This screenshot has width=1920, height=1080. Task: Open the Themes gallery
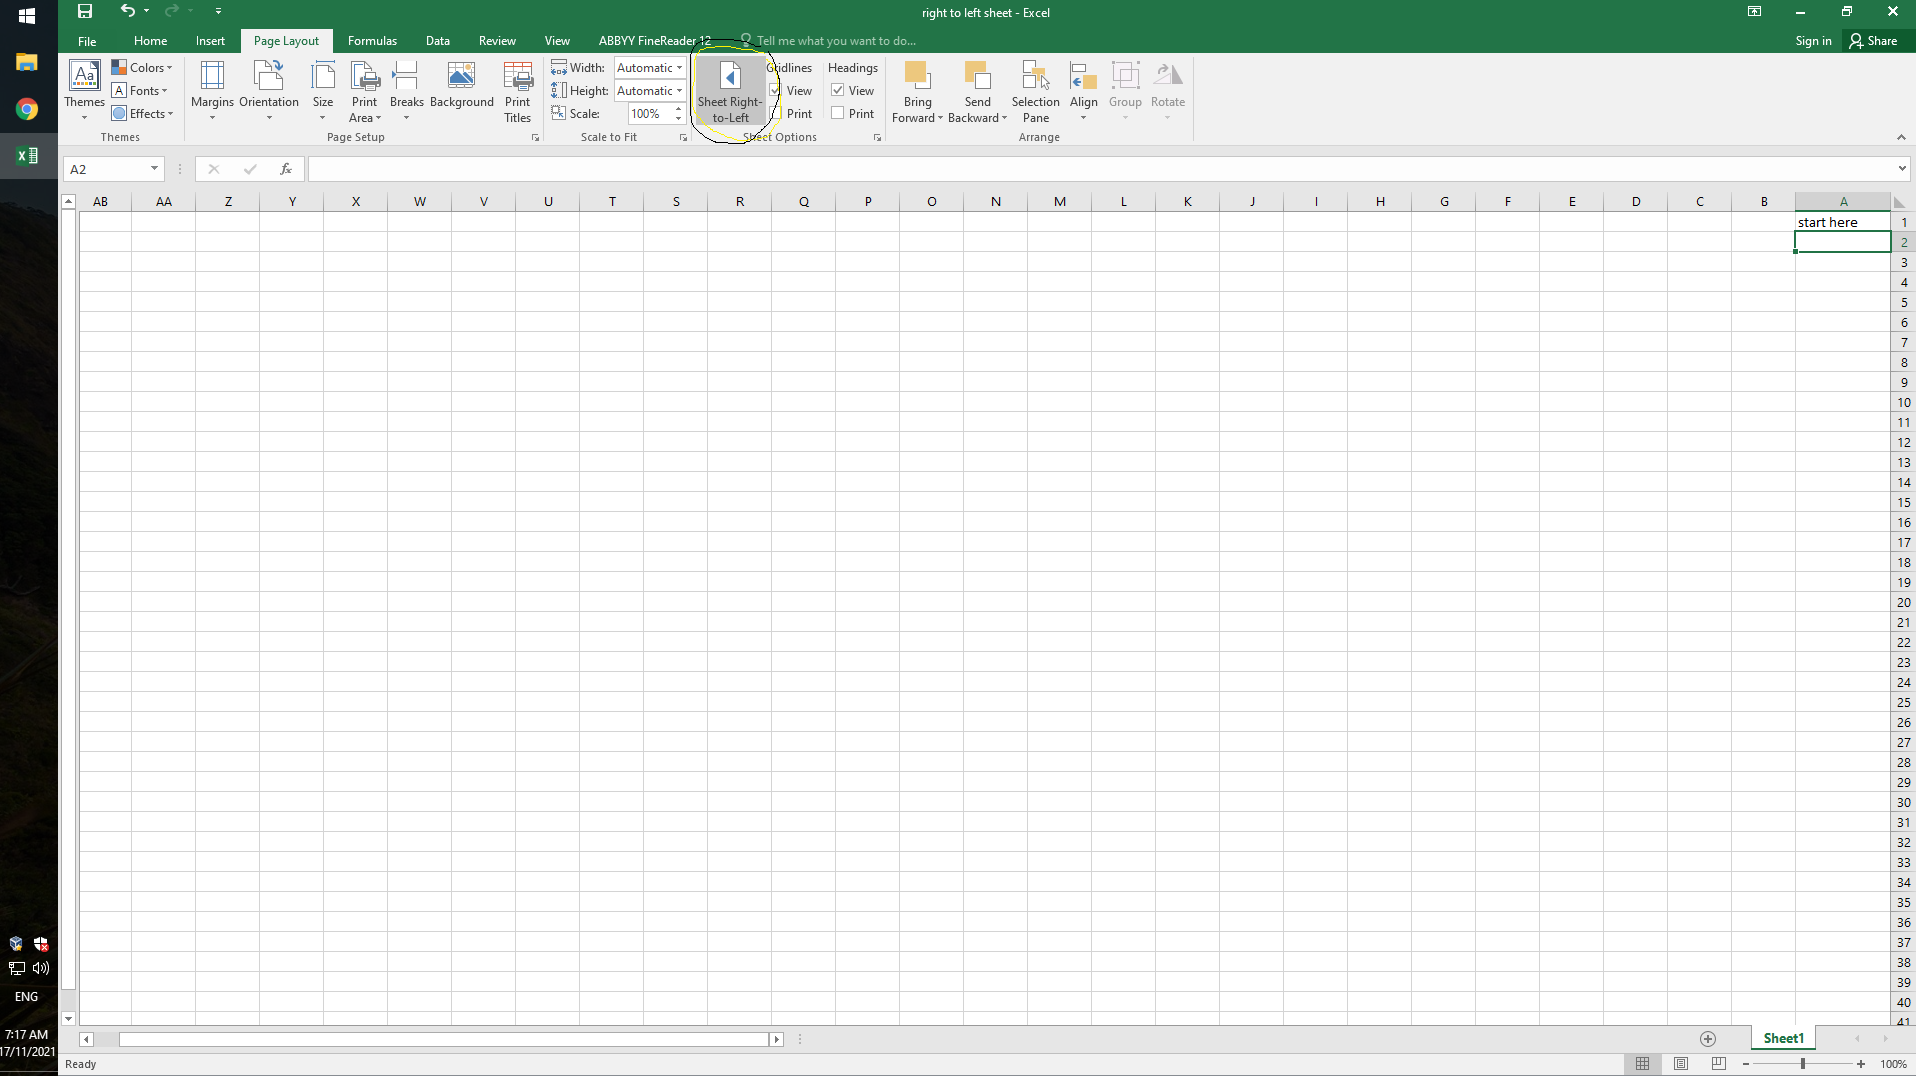click(x=84, y=90)
